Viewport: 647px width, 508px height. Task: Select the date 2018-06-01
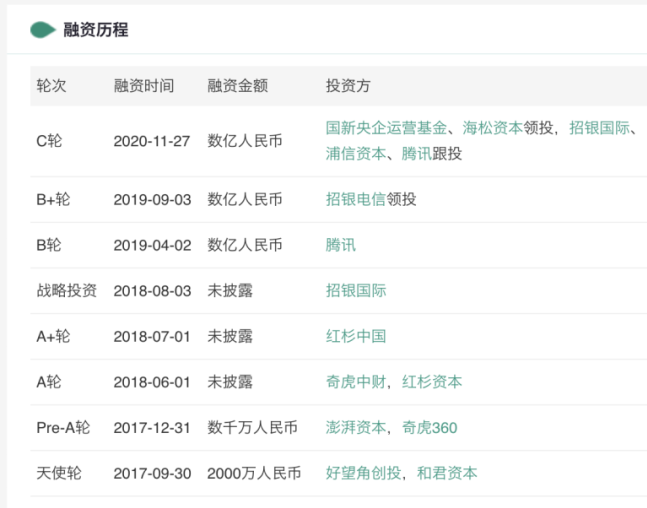[151, 382]
